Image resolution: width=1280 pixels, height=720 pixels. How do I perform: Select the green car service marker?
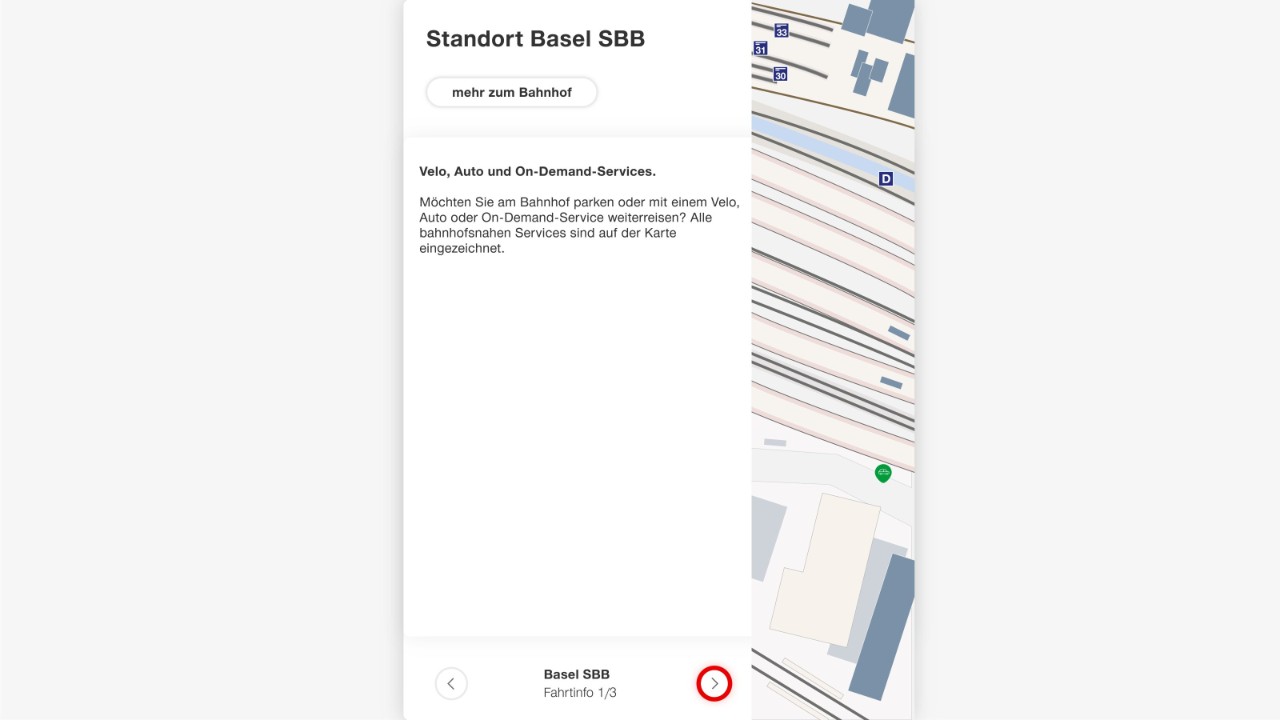[x=883, y=473]
